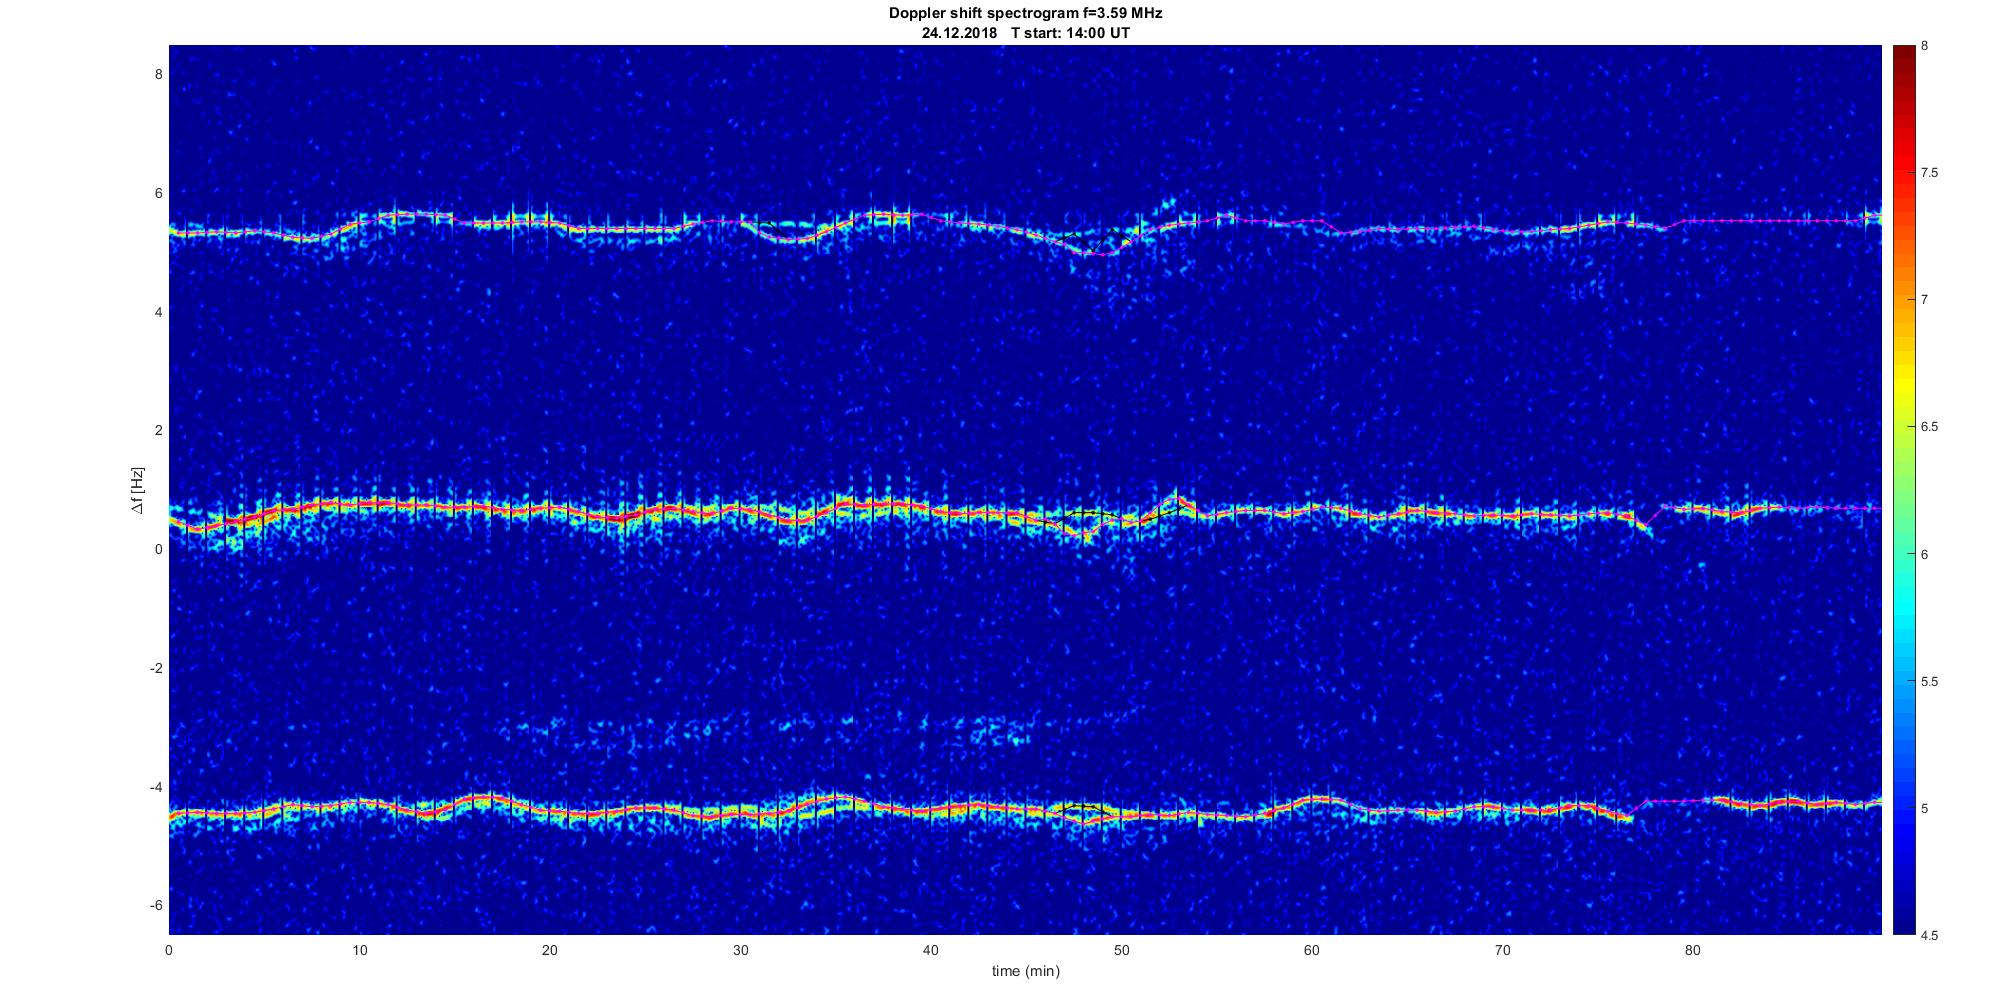This screenshot has height=1003, width=2000.
Task: Click the colorbar tick label '7'
Action: click(1925, 300)
